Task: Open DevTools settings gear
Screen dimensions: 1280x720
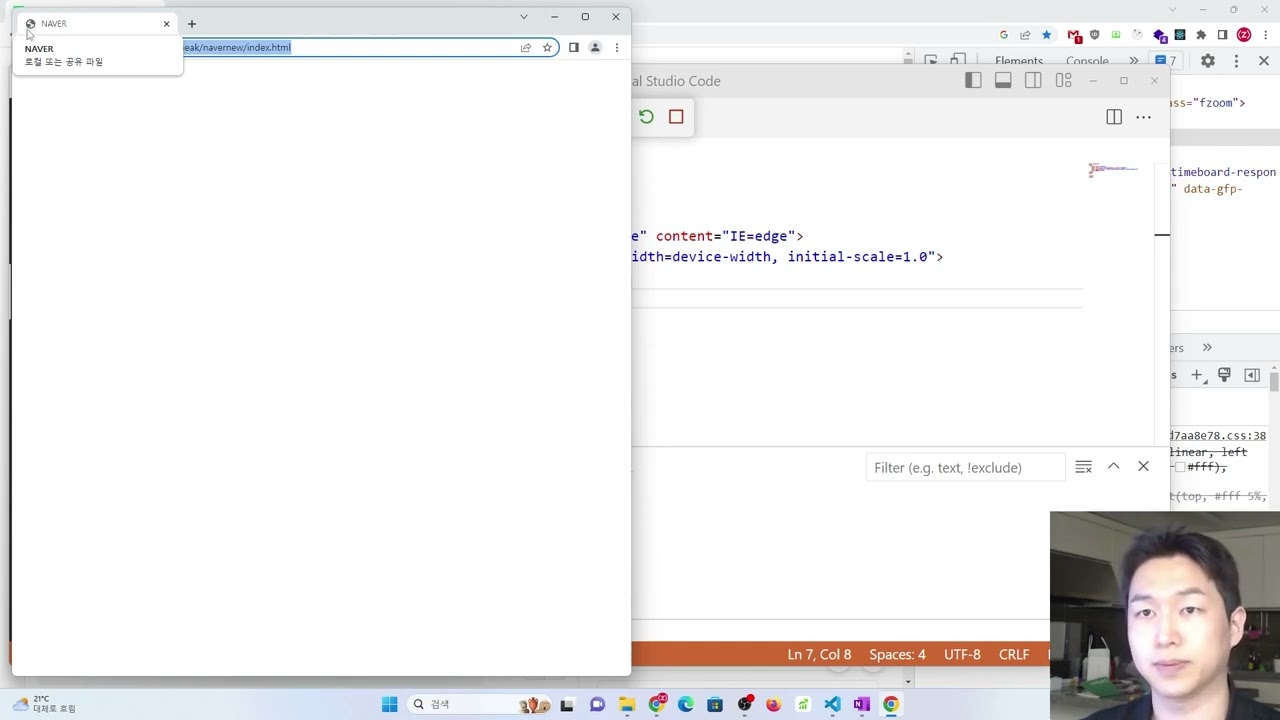Action: pos(1208,61)
